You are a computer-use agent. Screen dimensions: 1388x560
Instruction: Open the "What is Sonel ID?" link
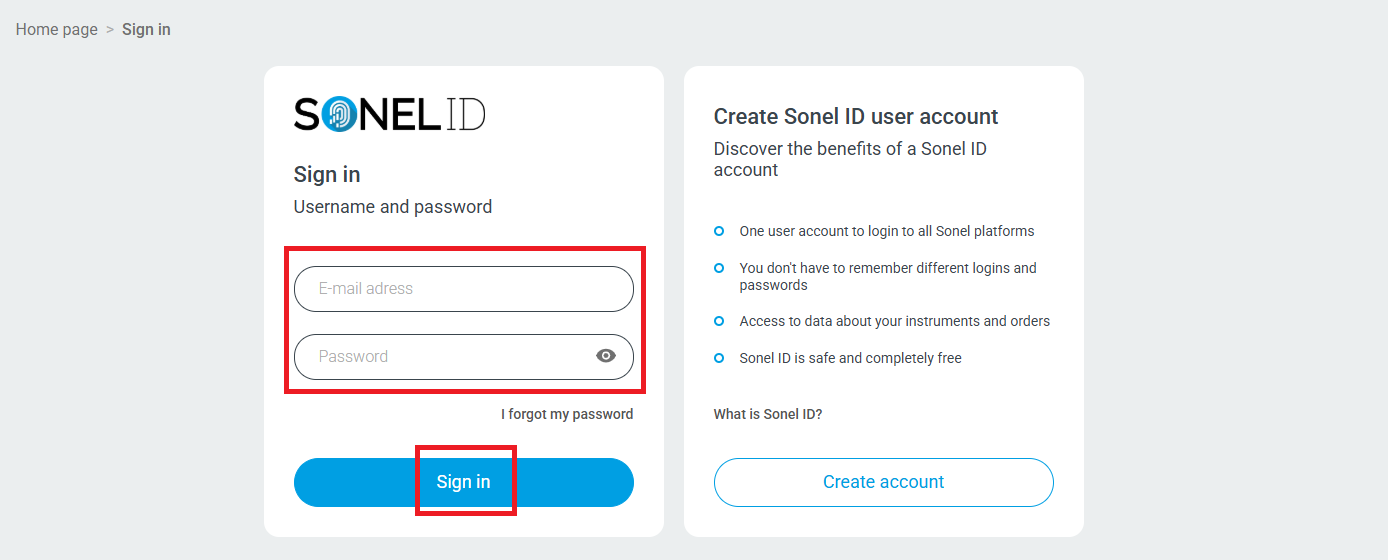click(x=768, y=414)
